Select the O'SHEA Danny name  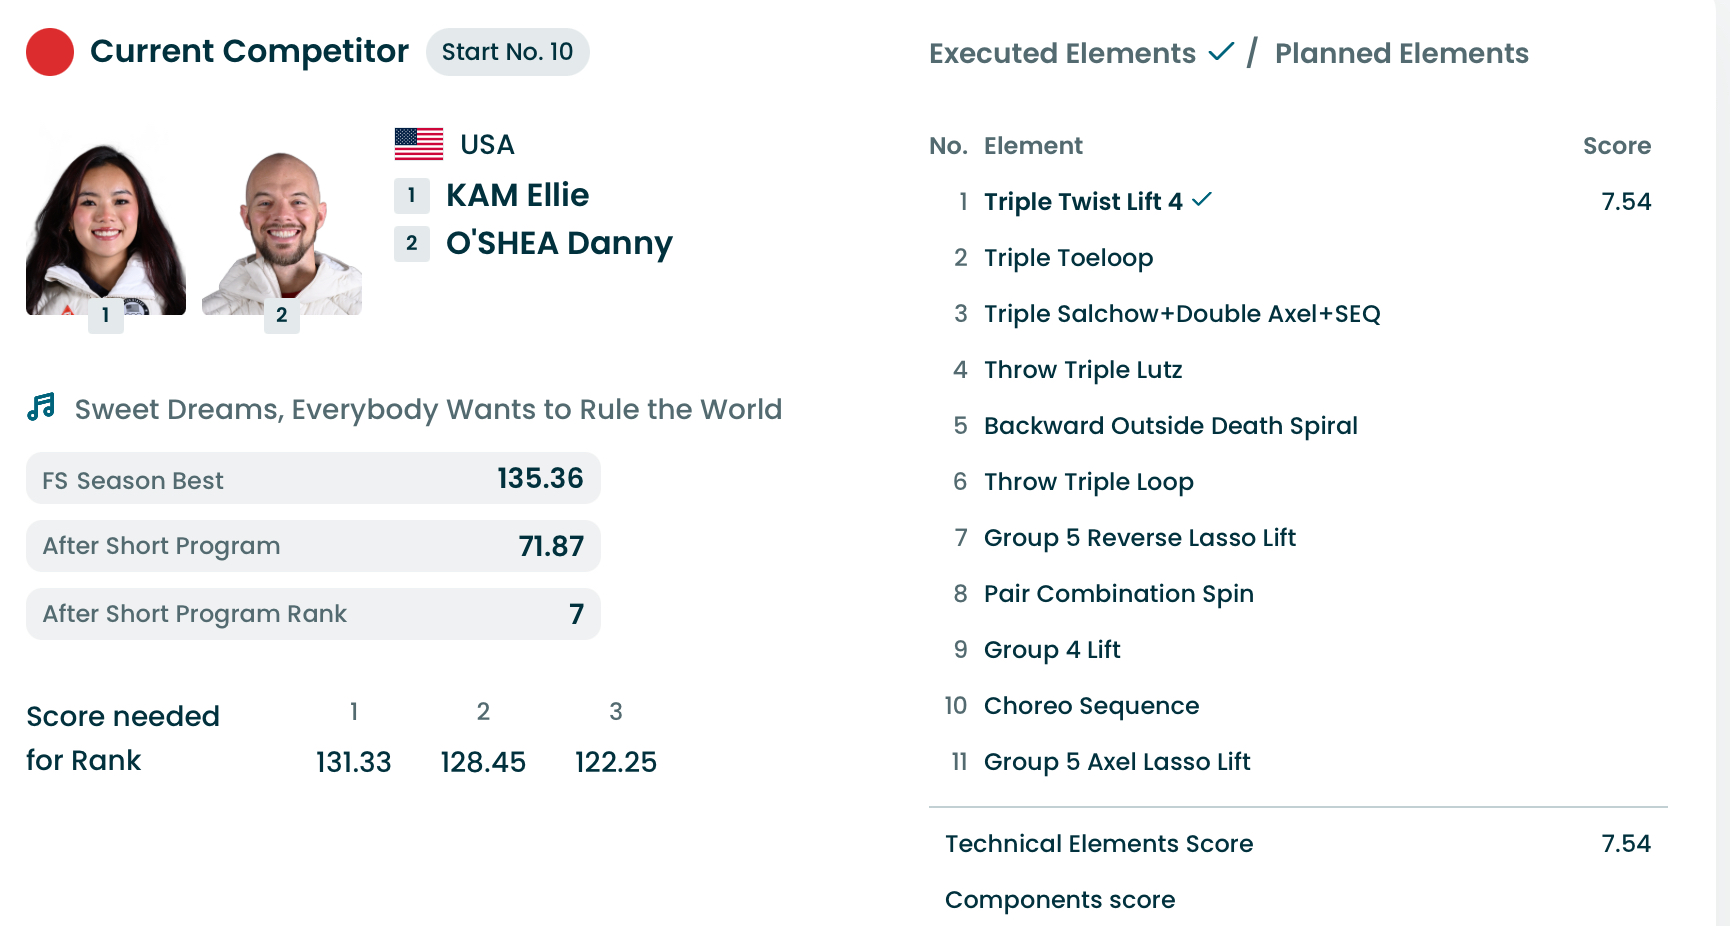click(x=559, y=243)
